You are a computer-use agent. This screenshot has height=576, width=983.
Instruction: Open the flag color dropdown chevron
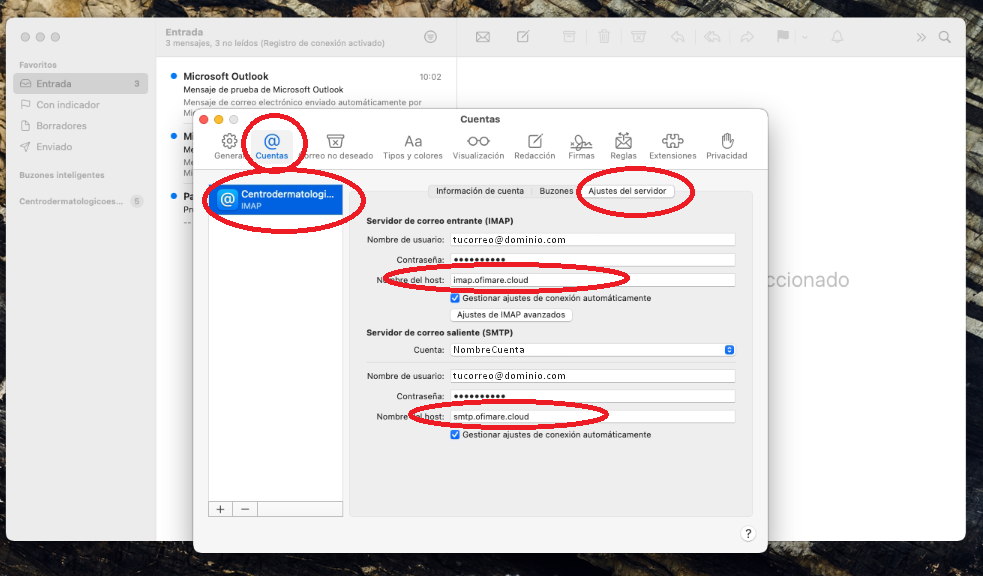click(805, 38)
